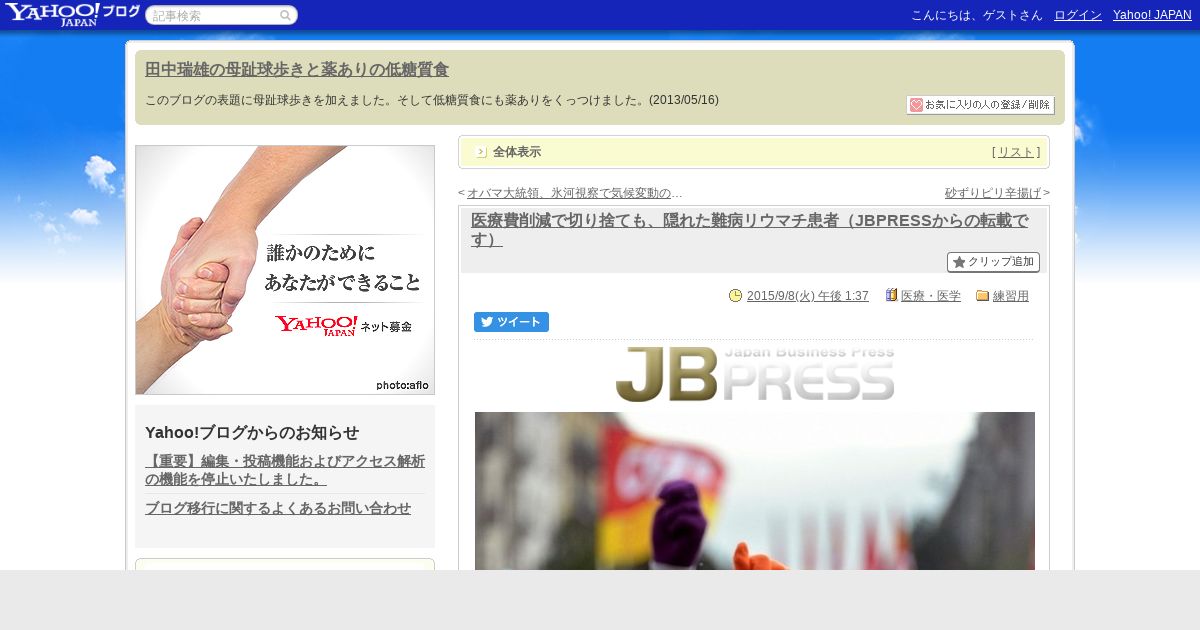Click the クリップ追加 button

(993, 262)
